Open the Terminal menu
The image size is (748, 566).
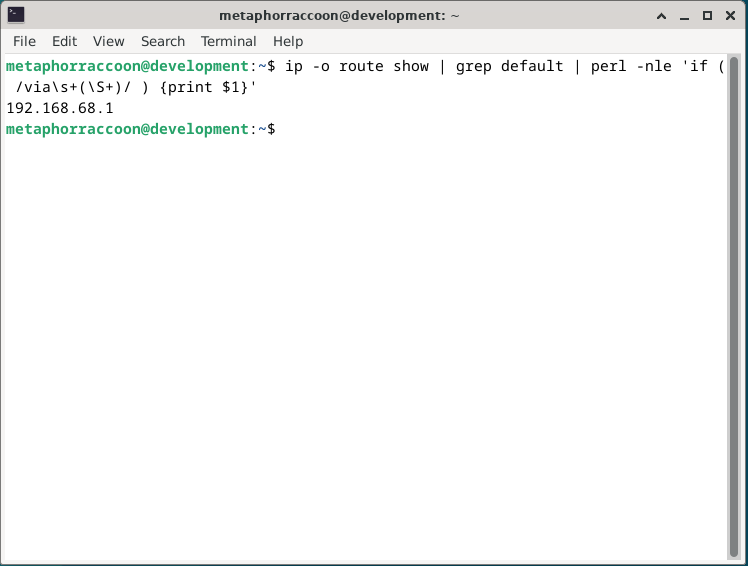[x=228, y=41]
